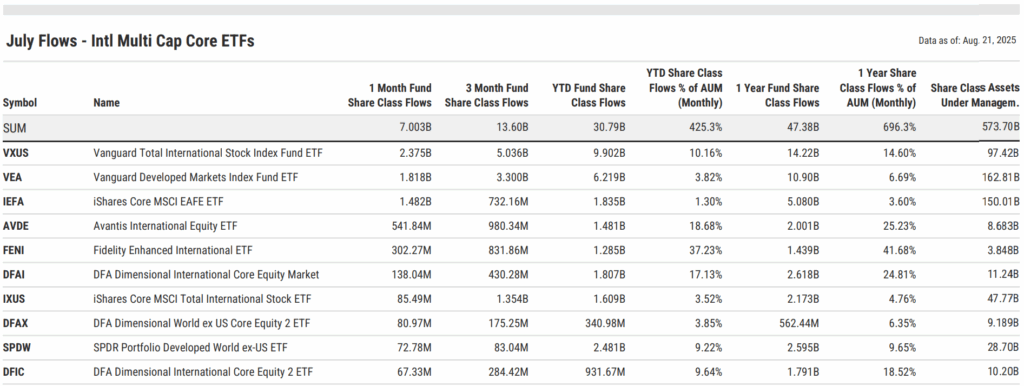Click DFA Dimensional International Core Equity Market name

click(206, 275)
